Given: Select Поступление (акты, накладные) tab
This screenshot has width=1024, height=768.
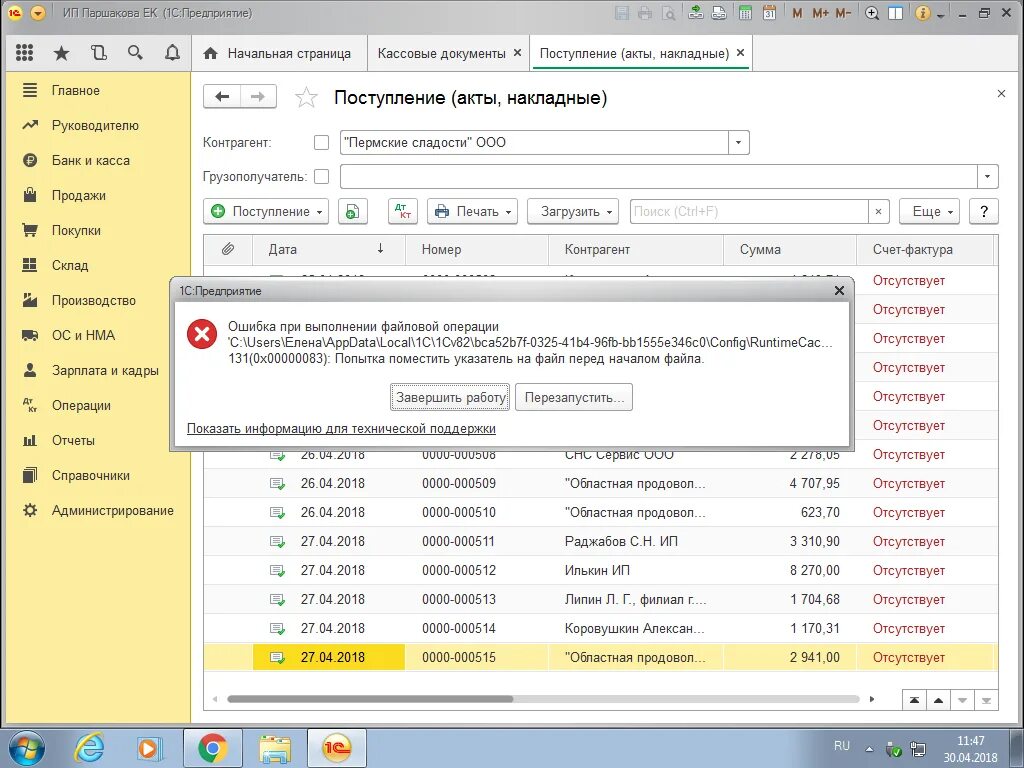Looking at the screenshot, I should pyautogui.click(x=634, y=54).
